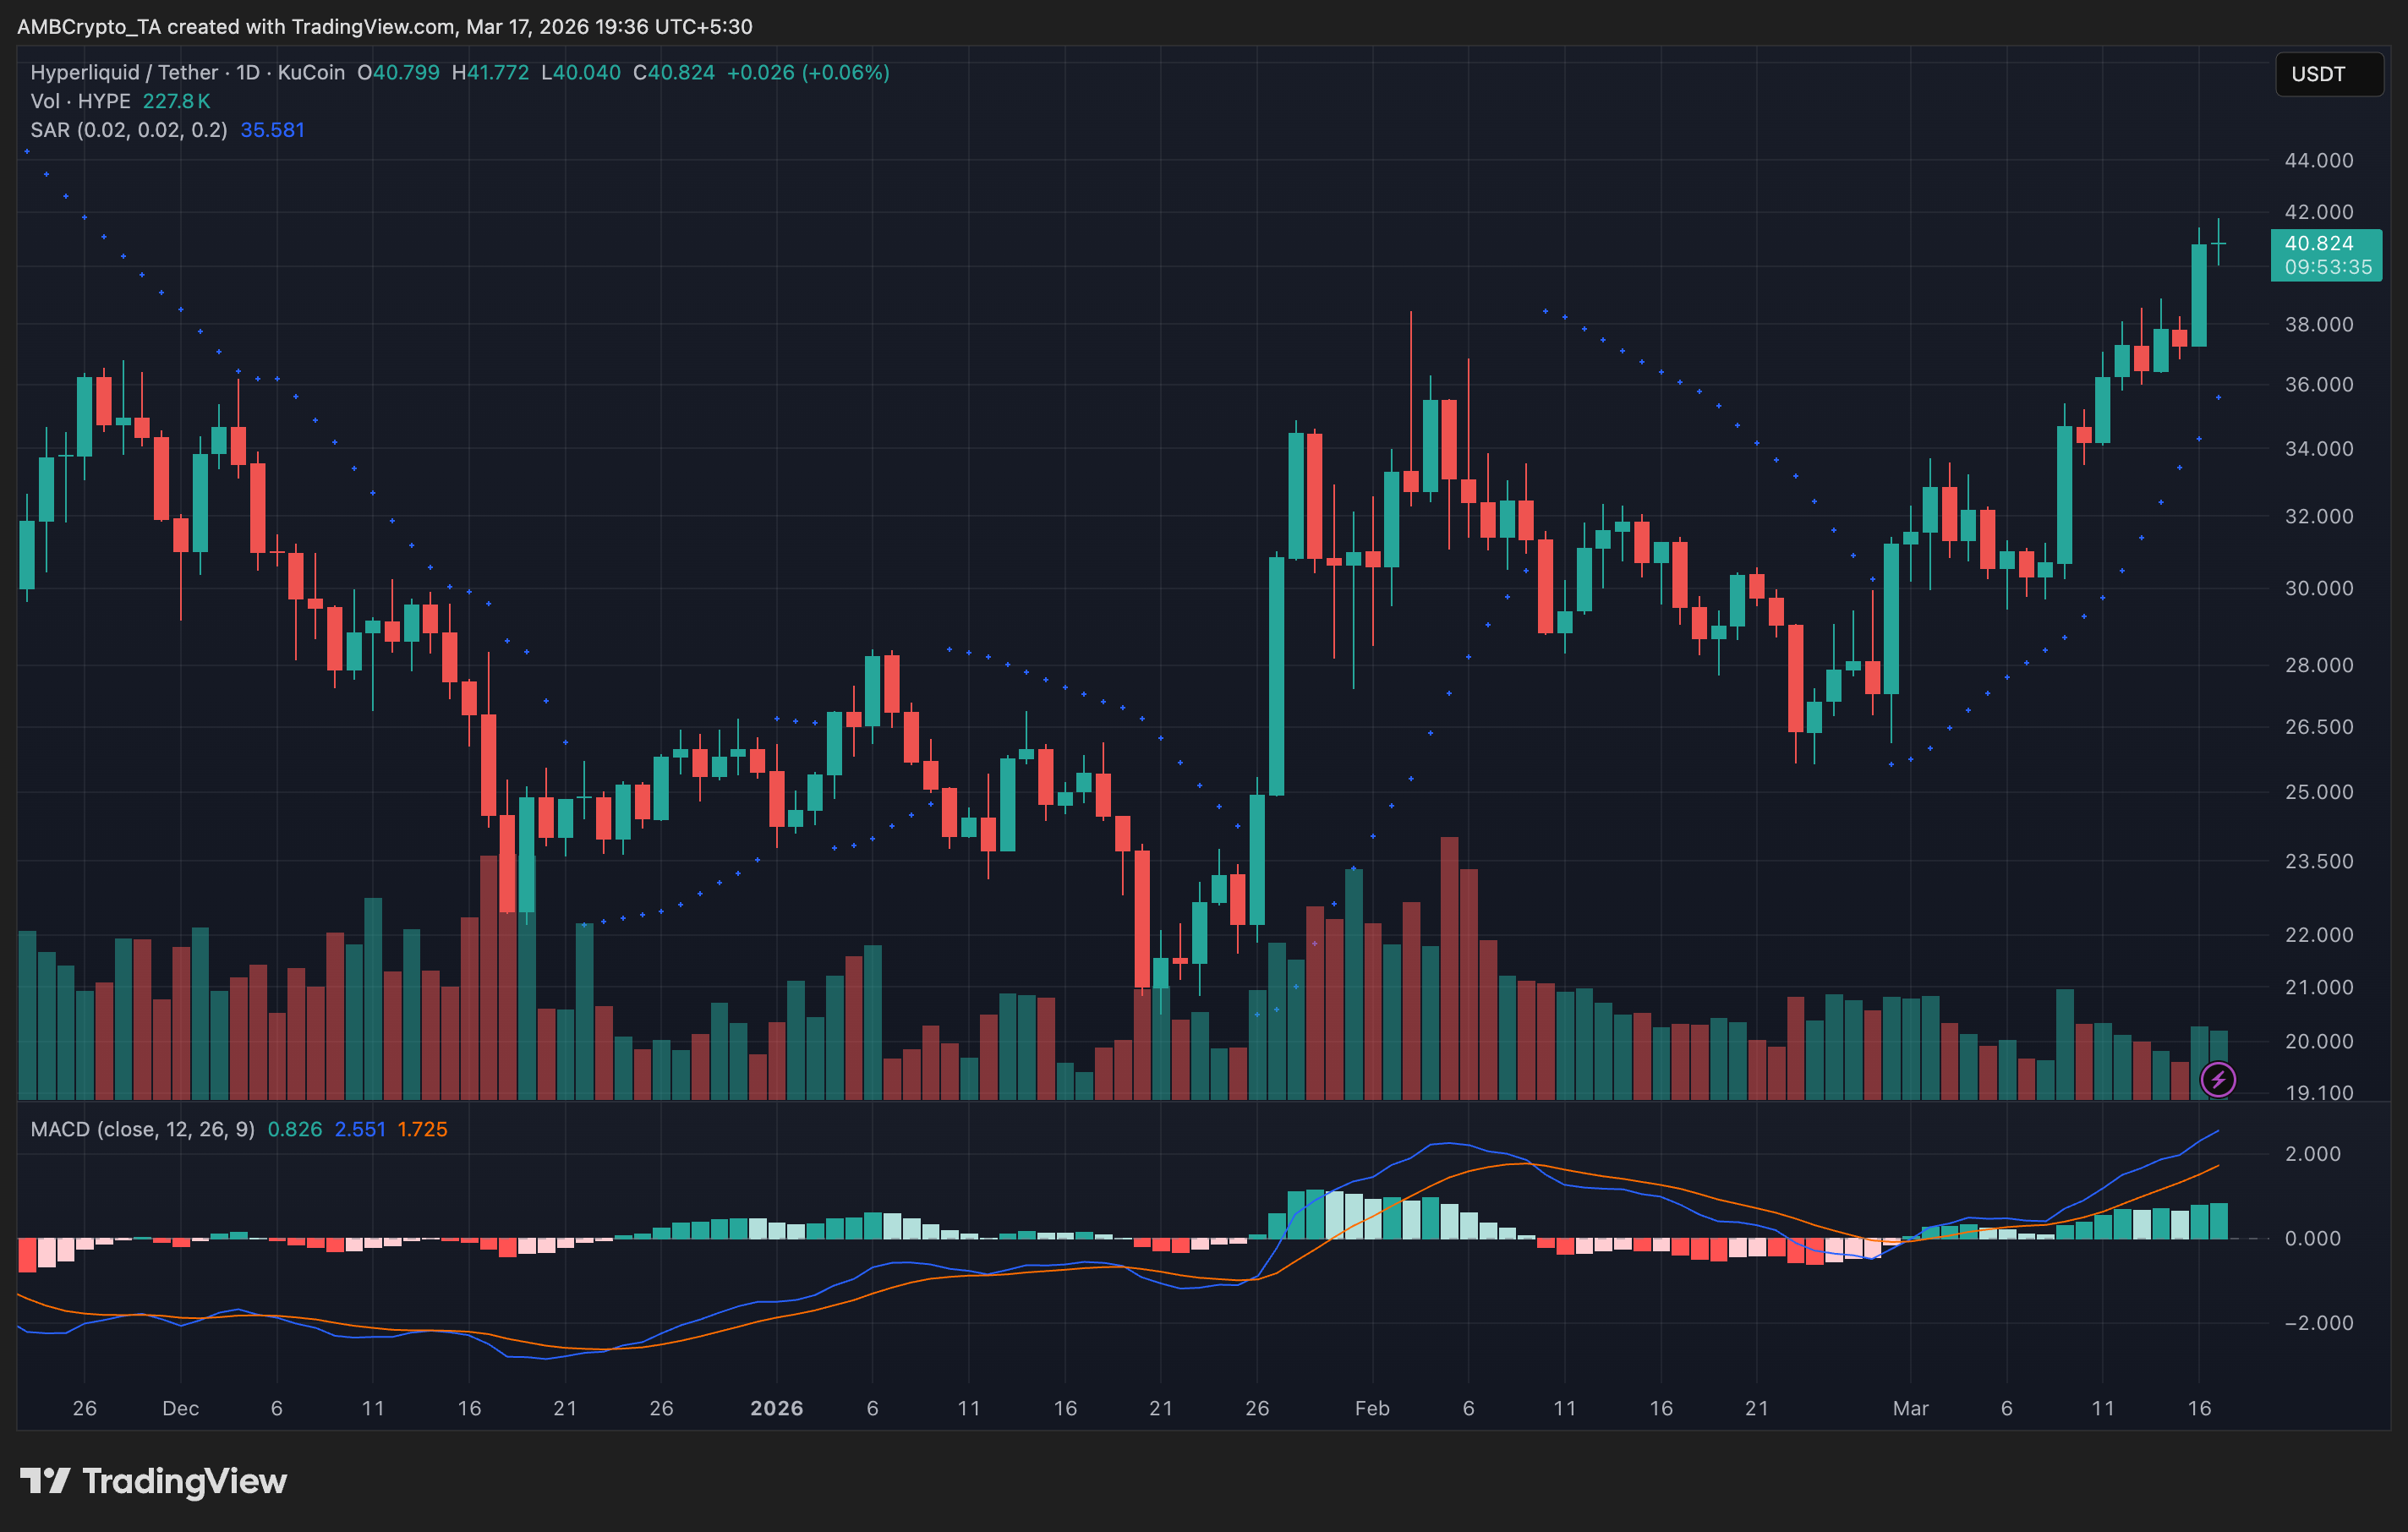The width and height of the screenshot is (2408, 1532).
Task: Click the MACD (close, 12, 26, 9) legend
Action: point(142,1129)
